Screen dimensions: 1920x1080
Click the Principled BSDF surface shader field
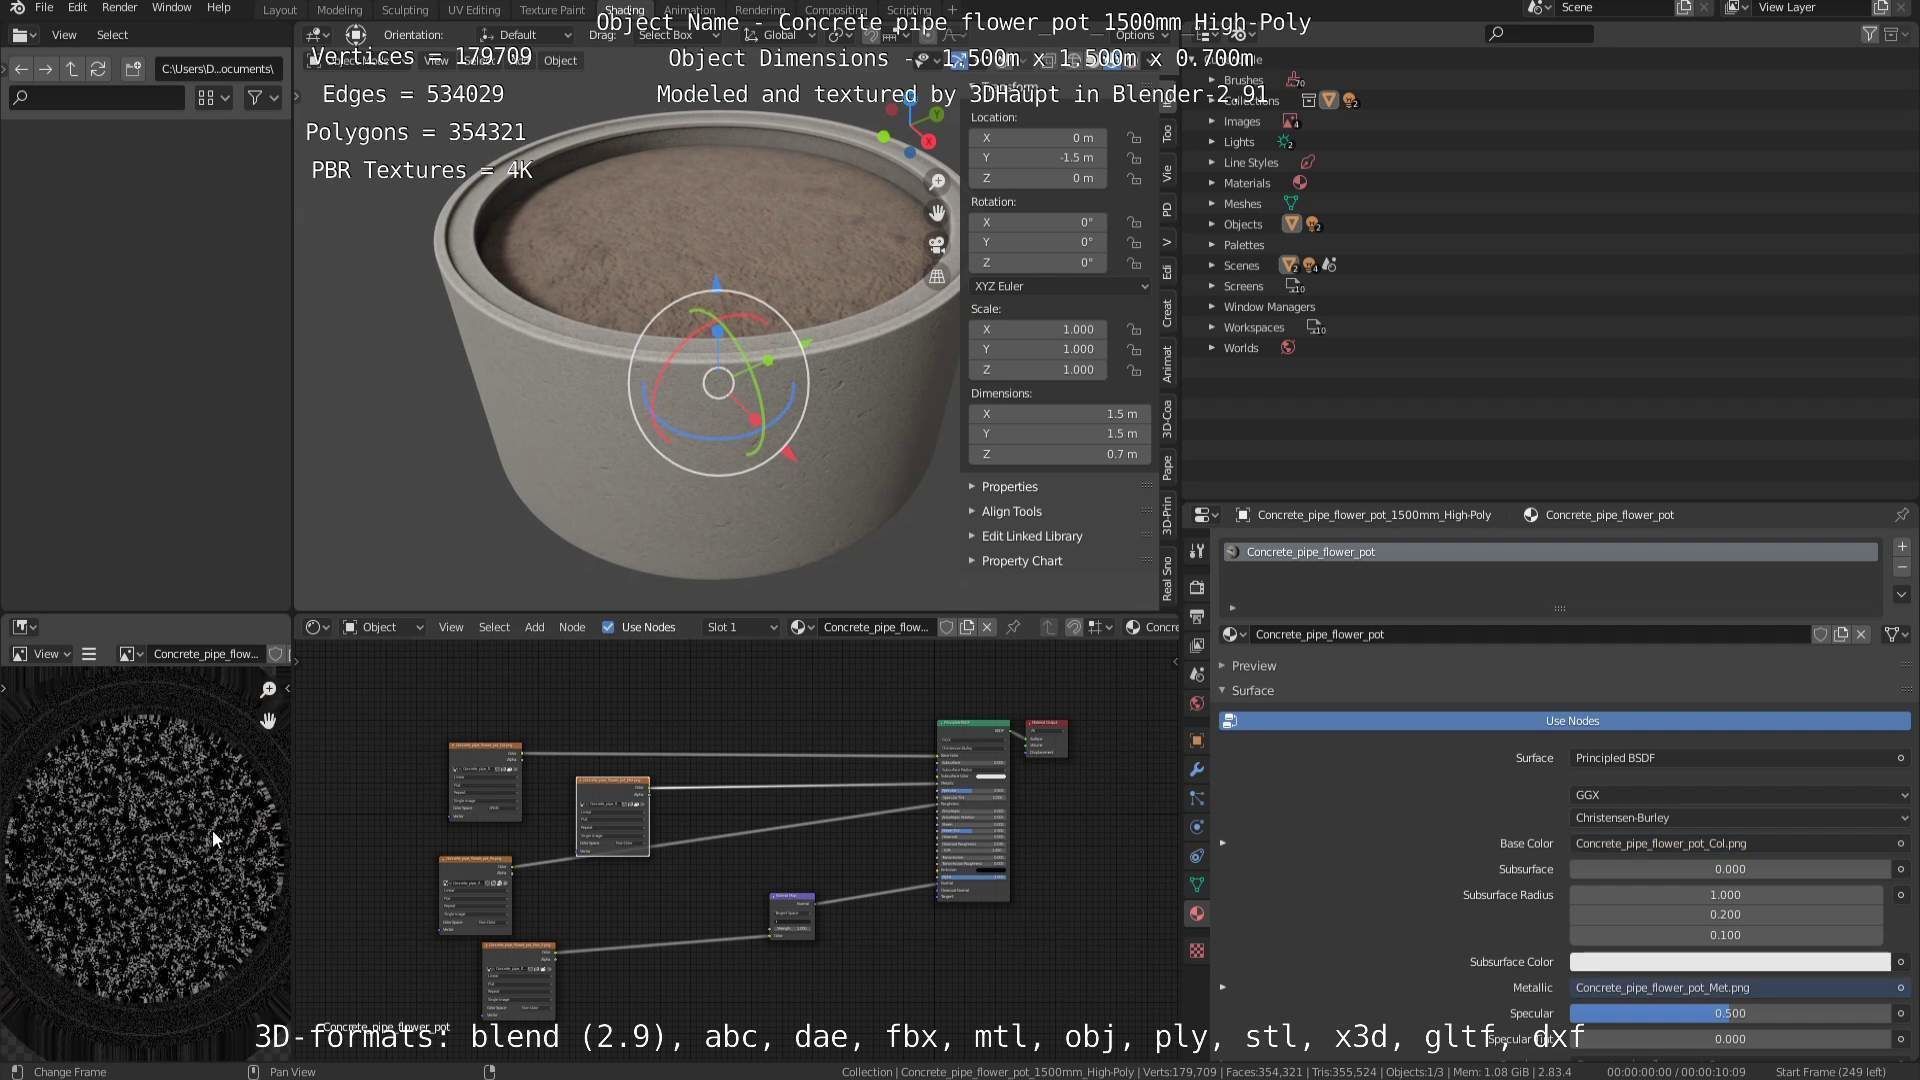point(1740,758)
